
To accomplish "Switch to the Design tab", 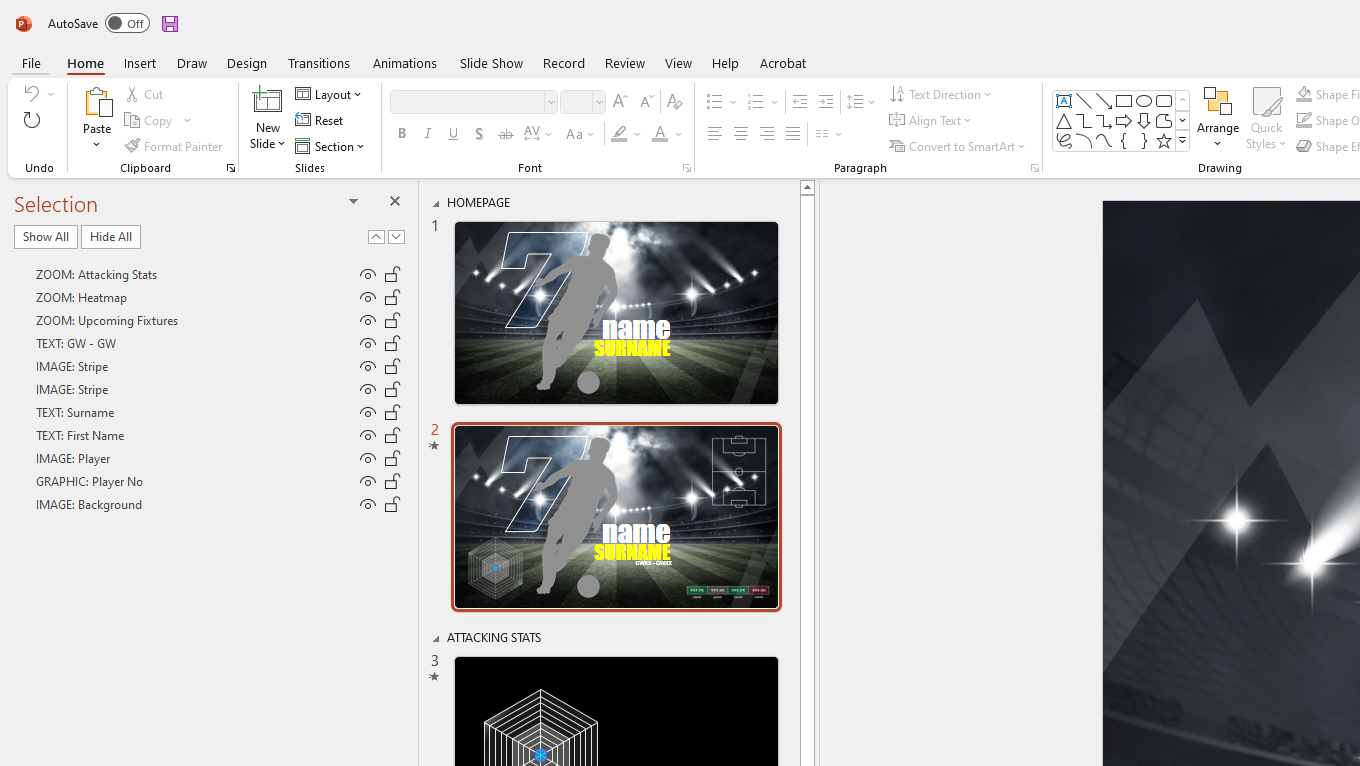I will coord(246,63).
